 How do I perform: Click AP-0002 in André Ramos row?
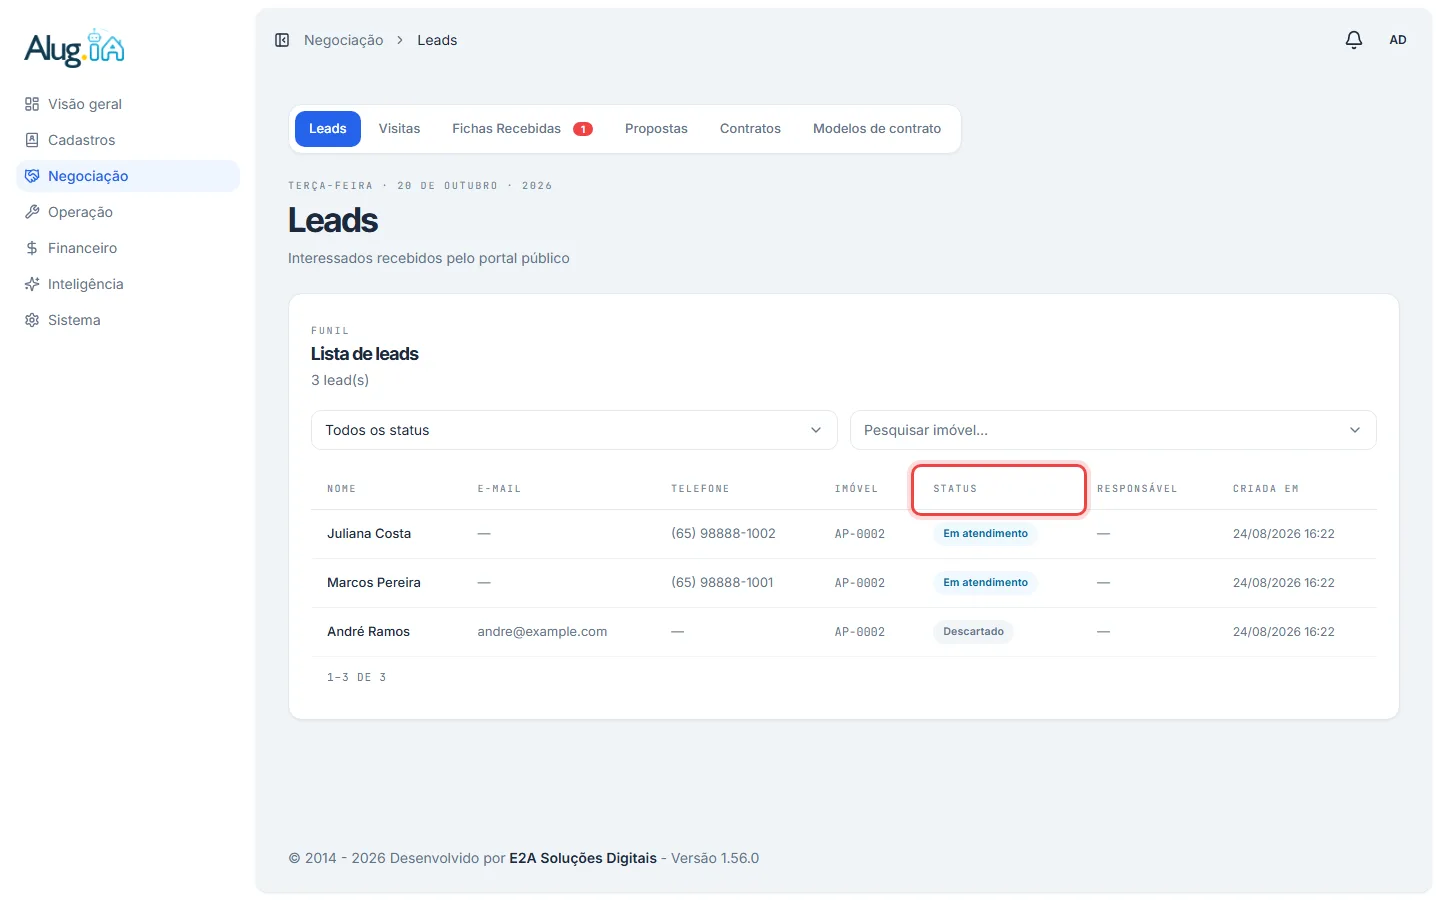pyautogui.click(x=860, y=632)
